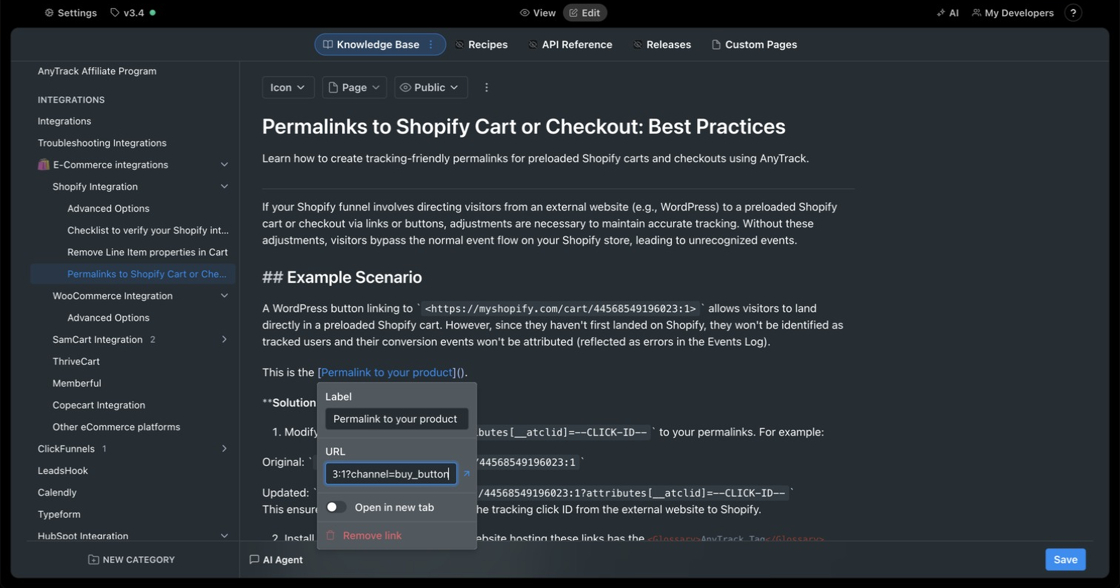The width and height of the screenshot is (1120, 588).
Task: Toggle Open in new tab switch
Action: (x=336, y=507)
